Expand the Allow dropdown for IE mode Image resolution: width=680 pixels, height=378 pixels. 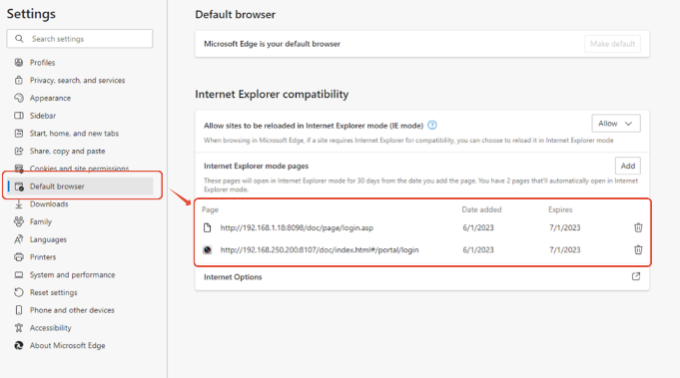[x=616, y=124]
